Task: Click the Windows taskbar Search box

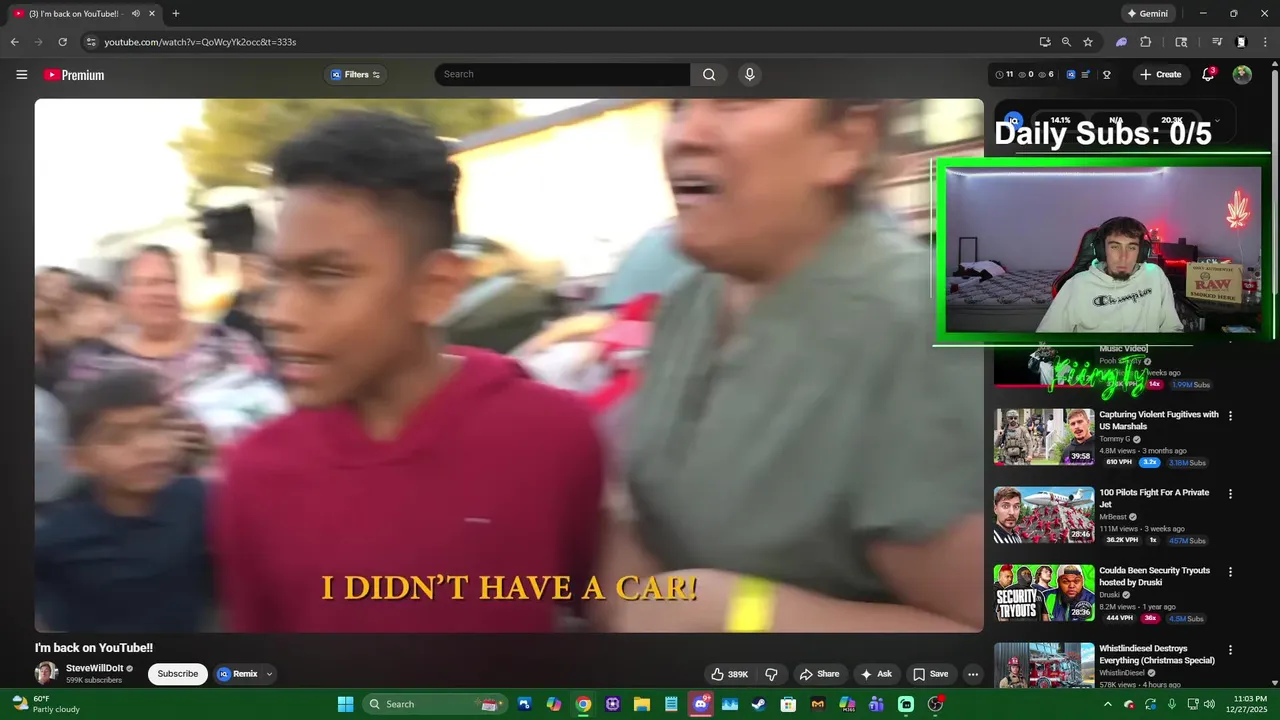Action: pos(436,704)
